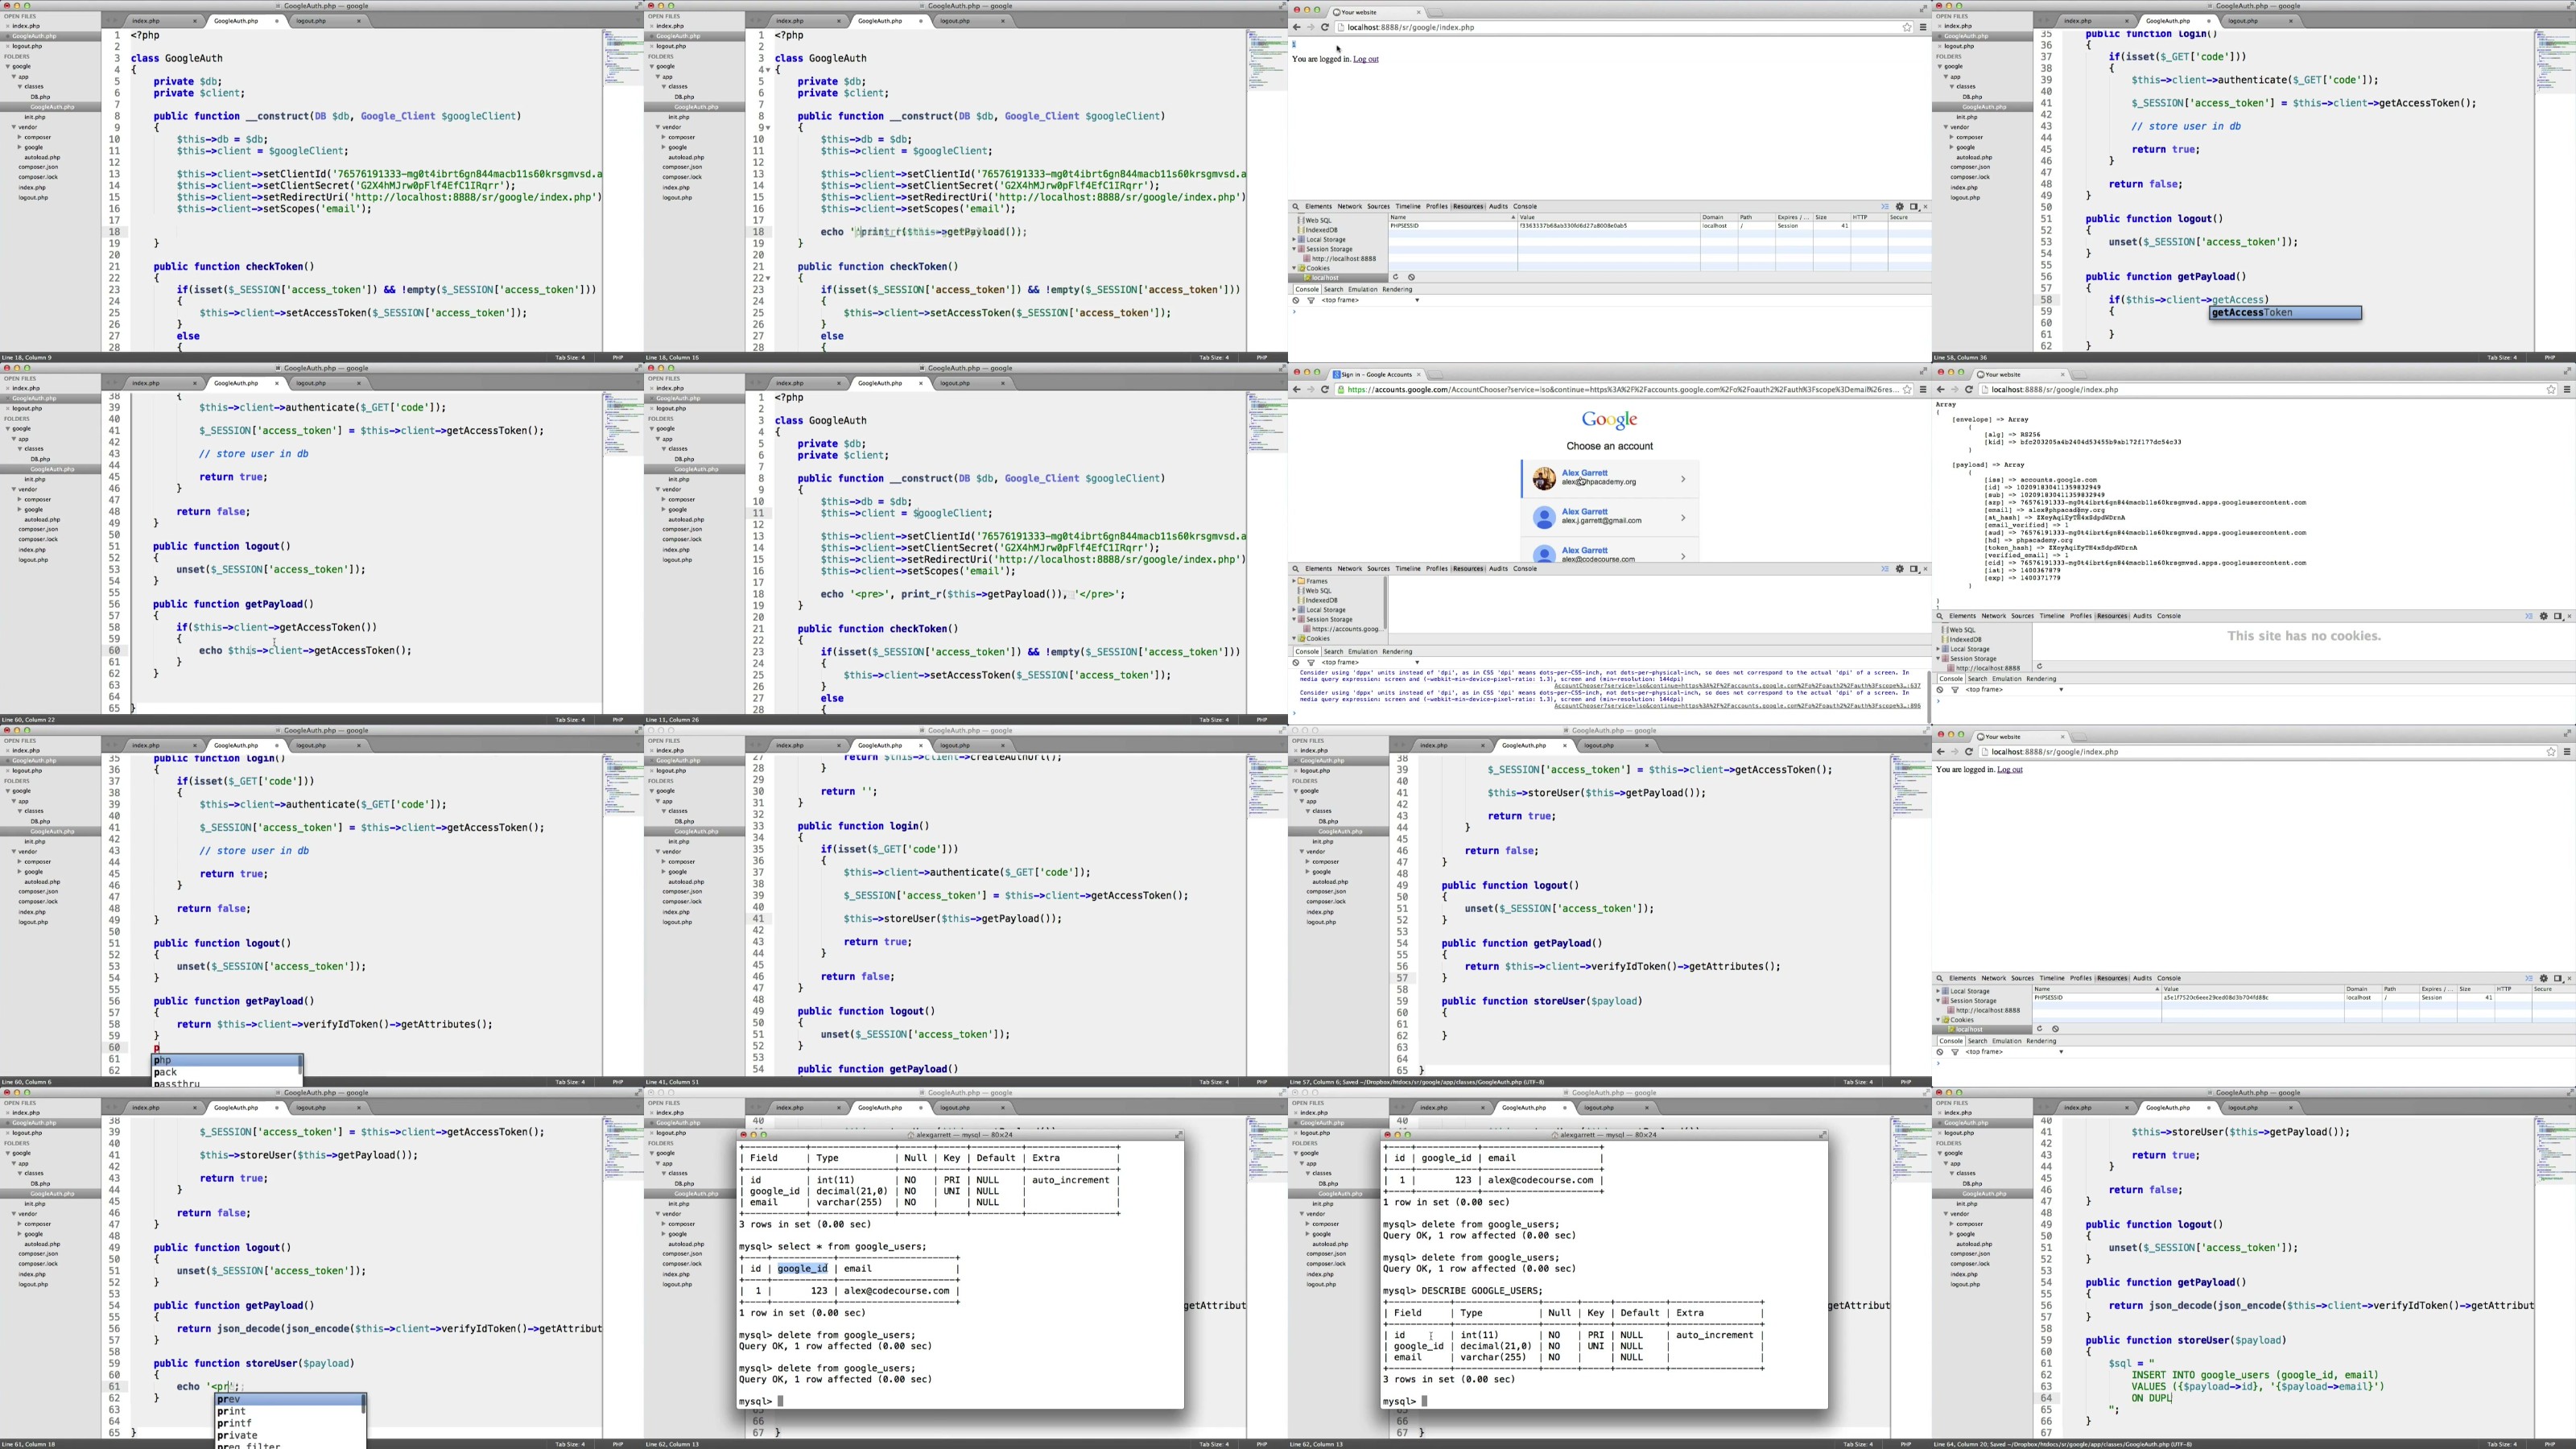This screenshot has height=1449, width=2576.
Task: Open the Chrome menu in Google Accounts window
Action: [x=1922, y=390]
